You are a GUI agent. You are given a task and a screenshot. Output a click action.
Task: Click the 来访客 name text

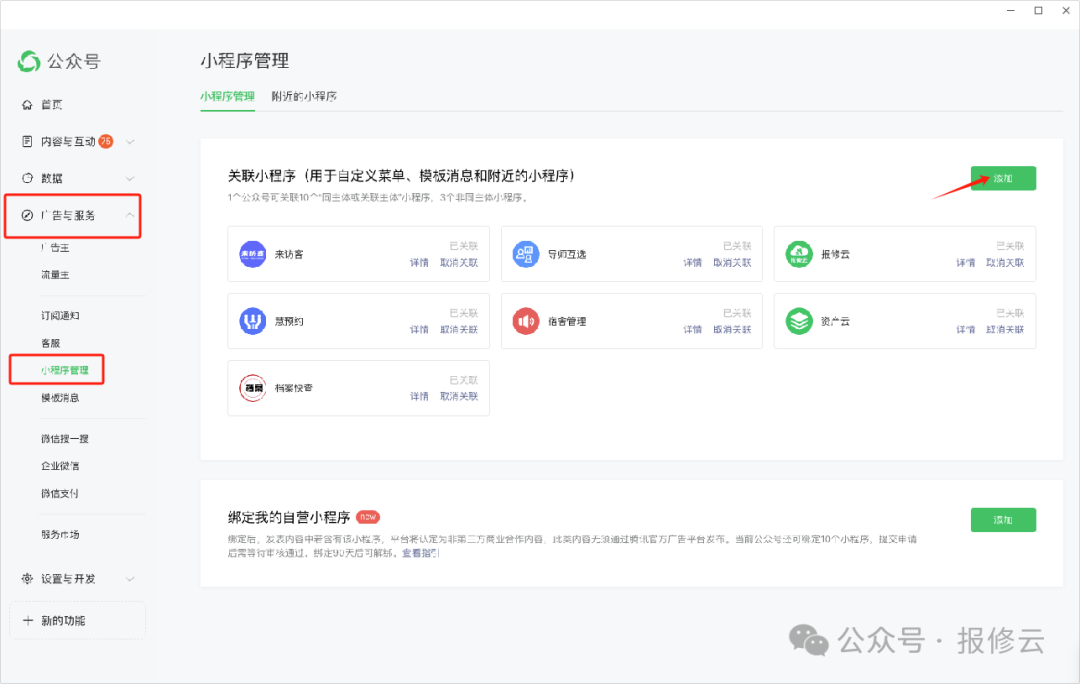click(x=289, y=254)
